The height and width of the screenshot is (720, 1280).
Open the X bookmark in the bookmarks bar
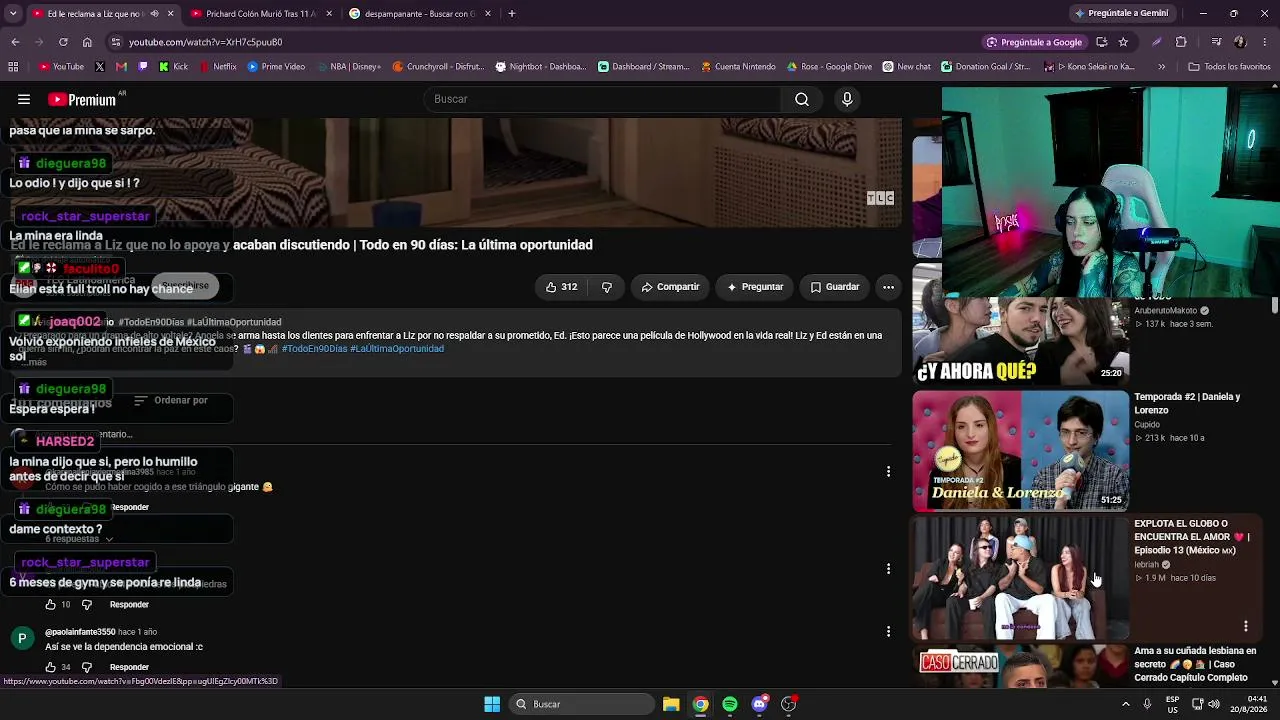click(100, 67)
